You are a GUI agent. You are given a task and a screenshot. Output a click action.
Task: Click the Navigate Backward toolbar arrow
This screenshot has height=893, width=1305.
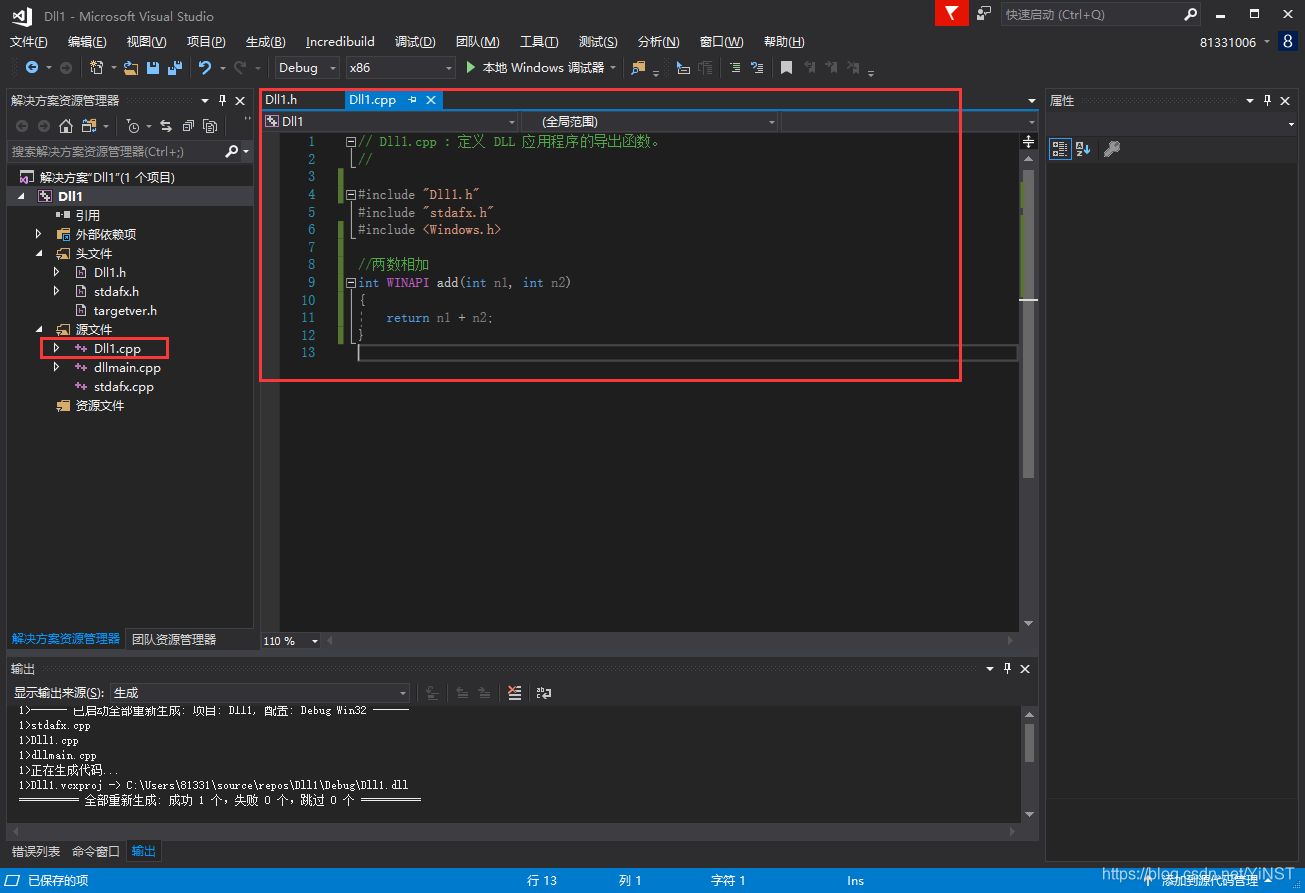[32, 68]
